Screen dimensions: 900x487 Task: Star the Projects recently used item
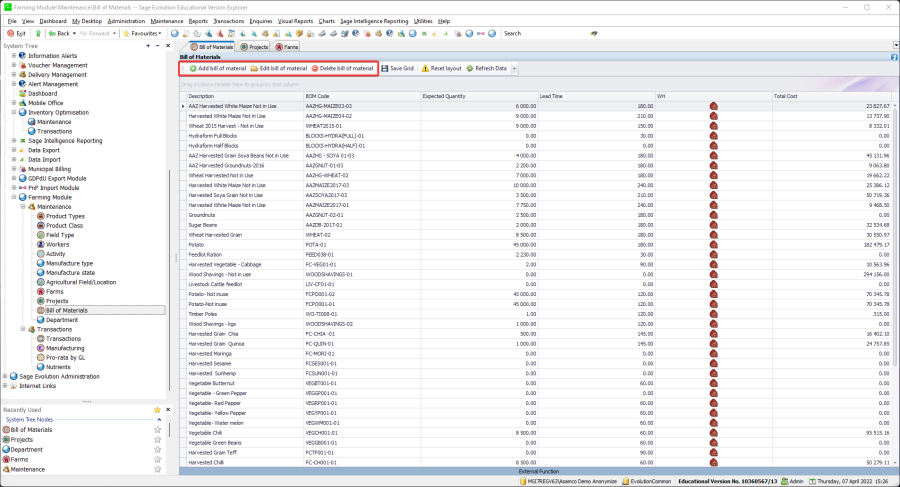(x=157, y=439)
